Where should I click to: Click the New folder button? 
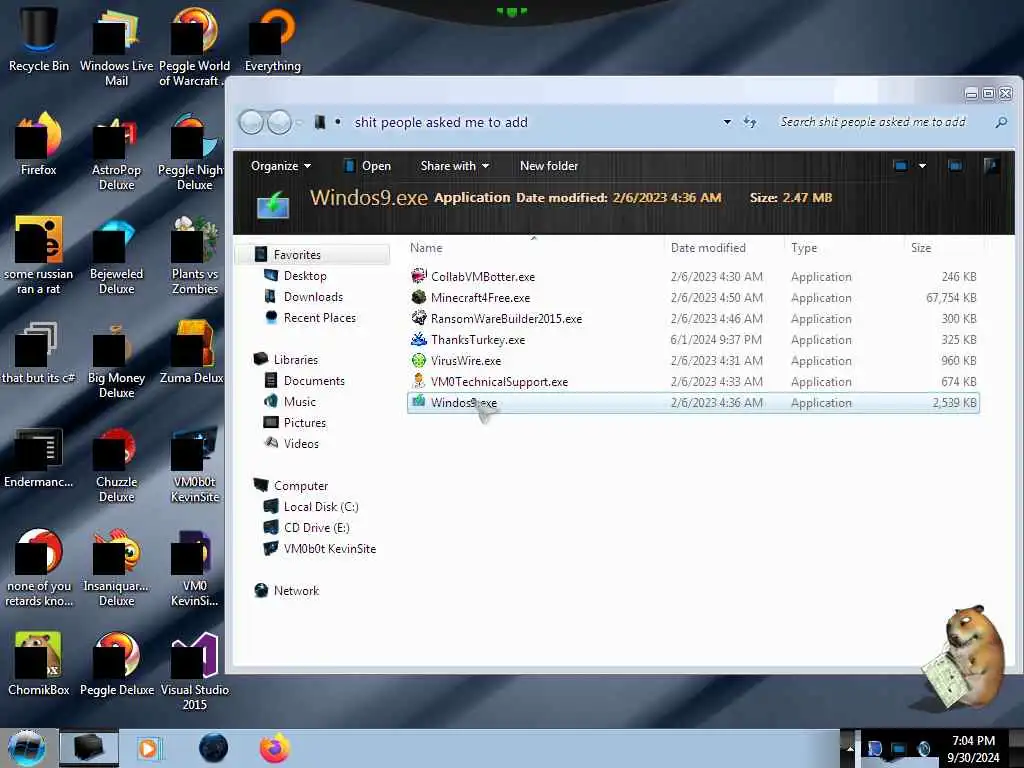point(549,166)
